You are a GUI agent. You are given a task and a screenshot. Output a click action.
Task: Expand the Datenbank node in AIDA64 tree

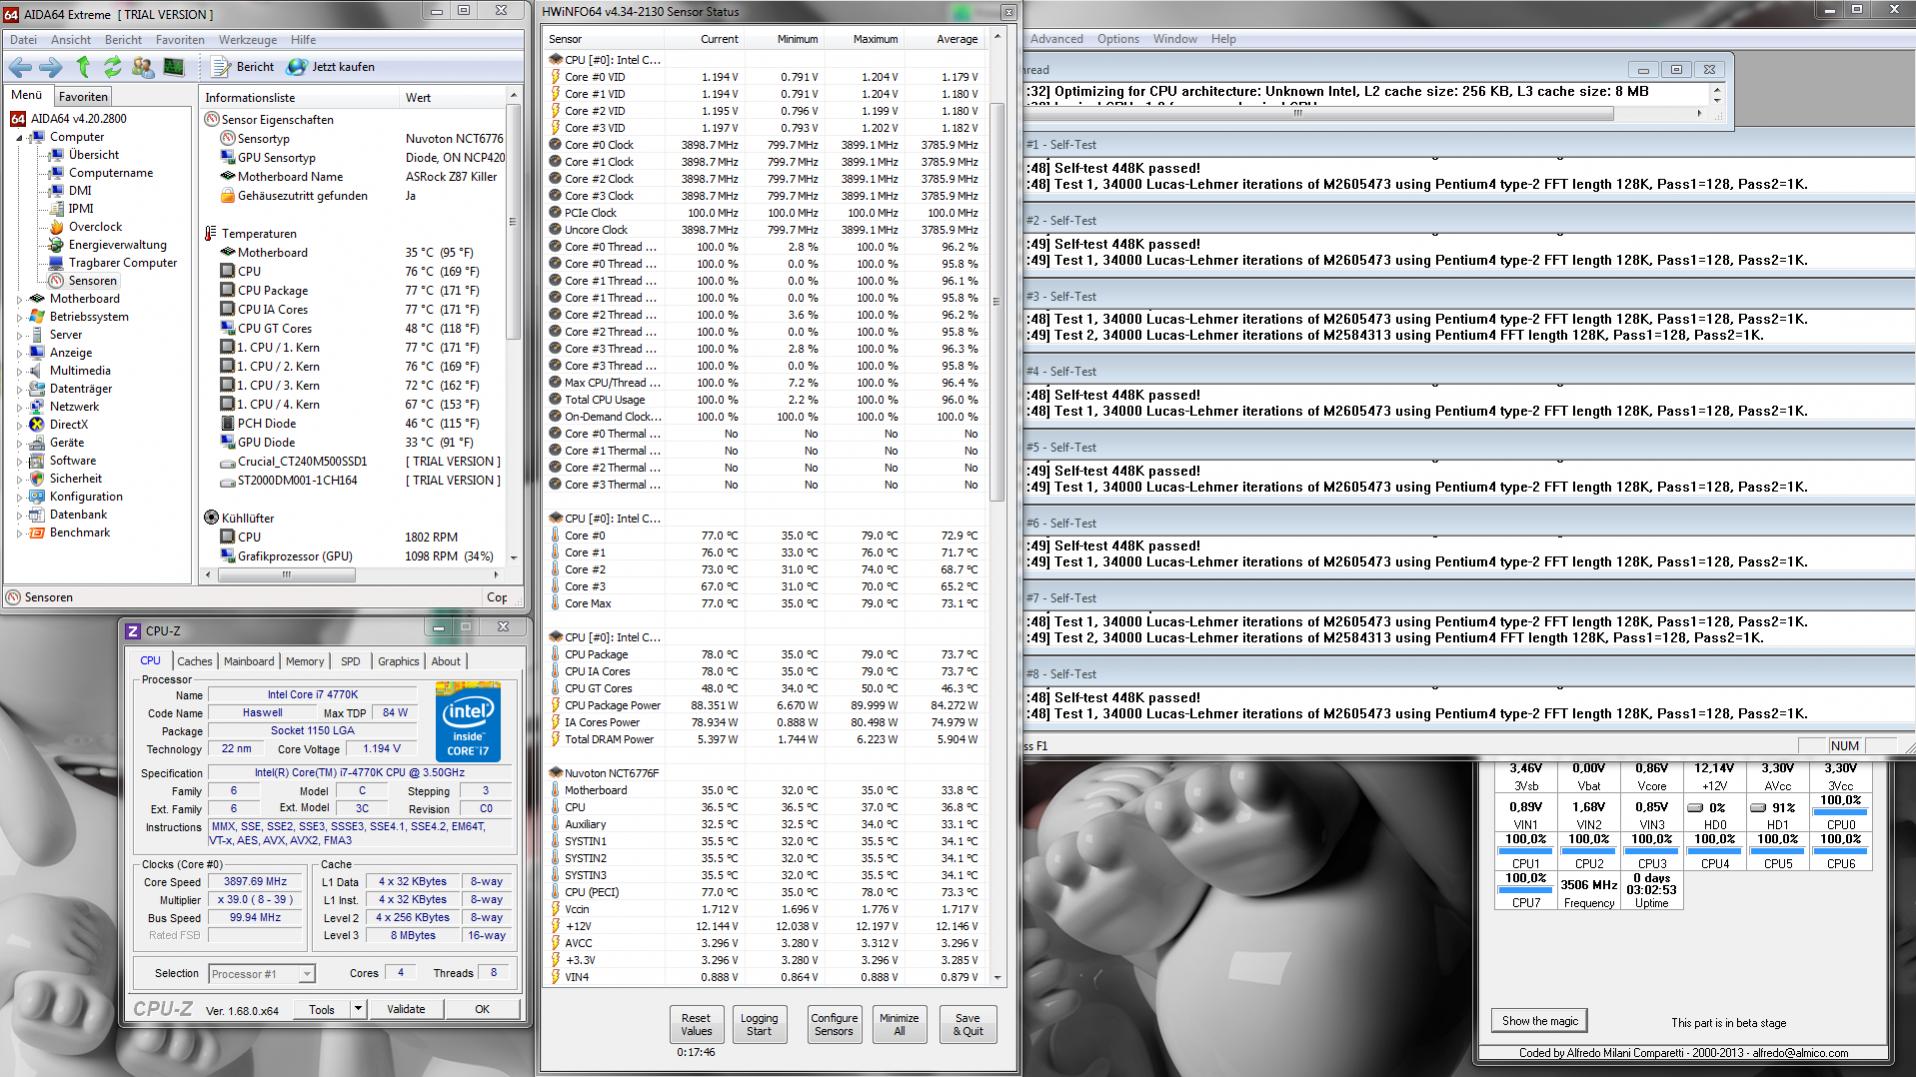coord(20,515)
